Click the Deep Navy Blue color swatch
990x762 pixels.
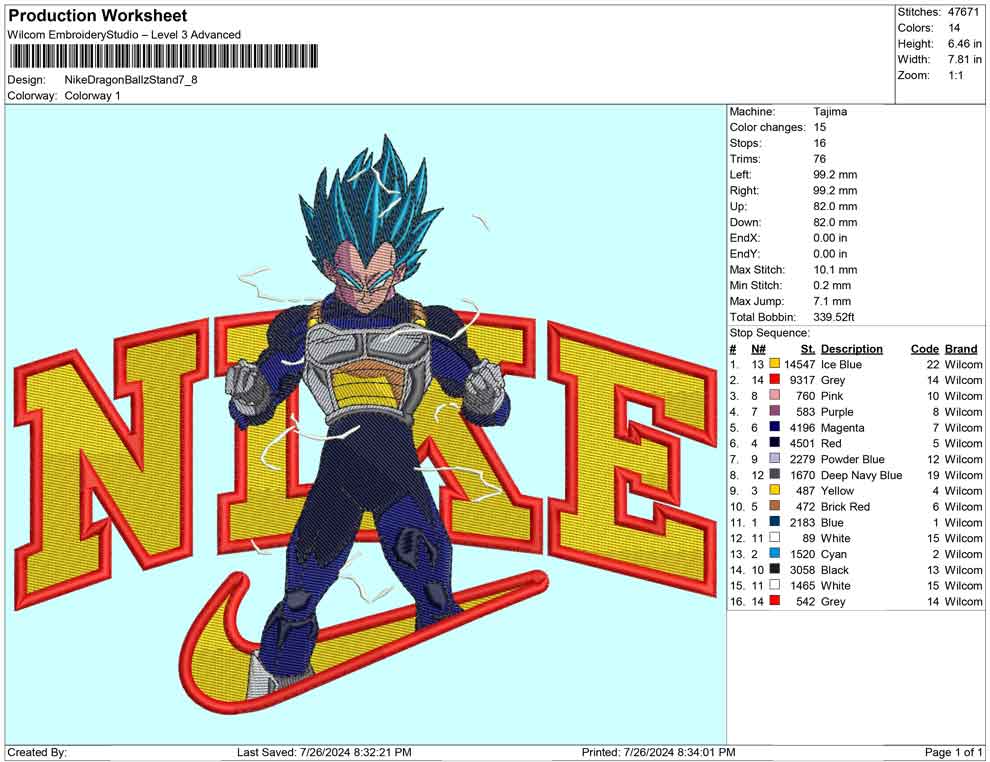click(775, 475)
